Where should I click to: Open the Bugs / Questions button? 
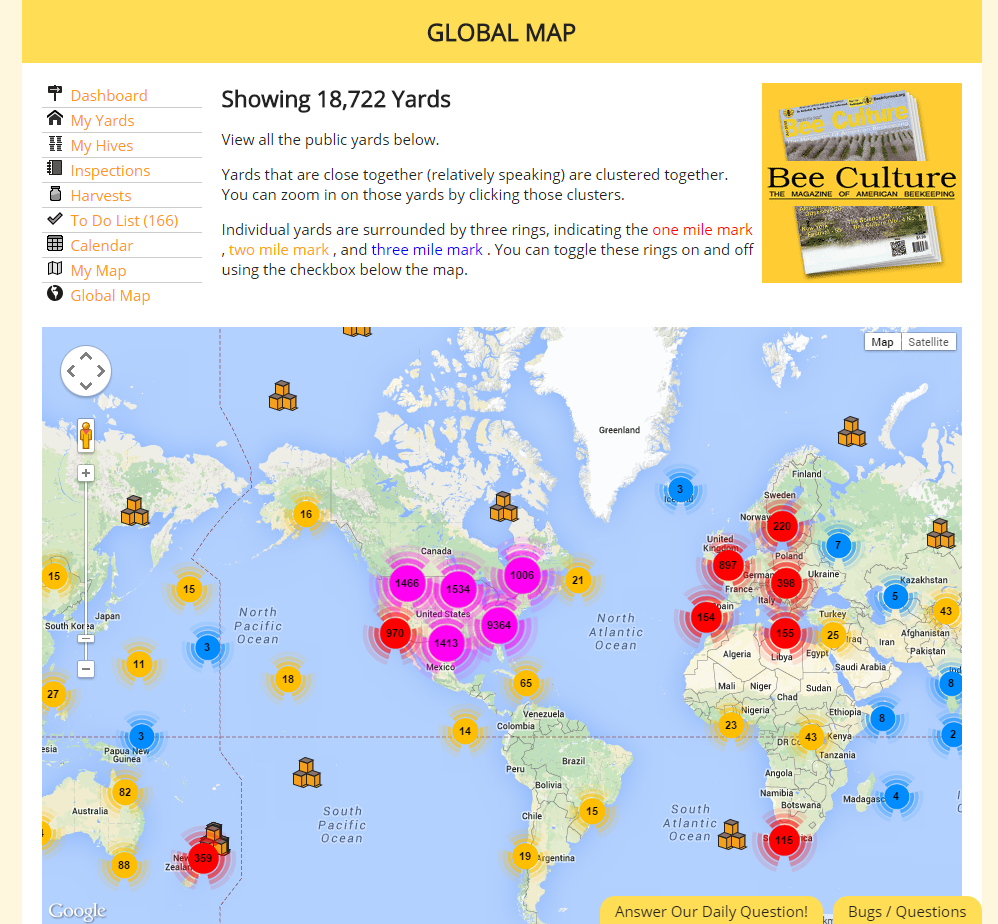click(907, 911)
